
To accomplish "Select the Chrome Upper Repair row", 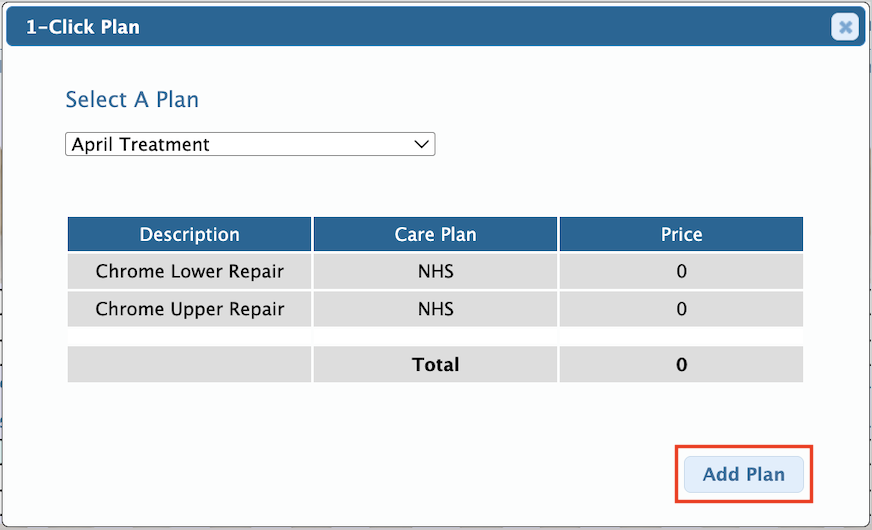I will coord(190,309).
